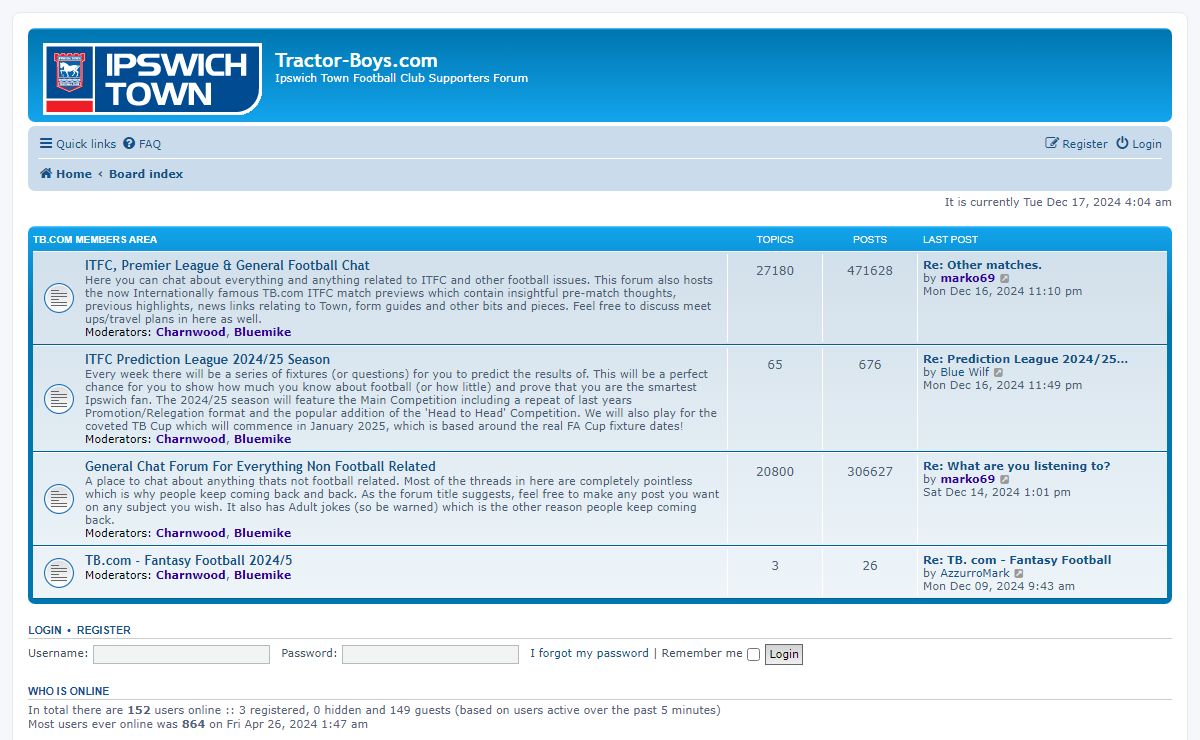Open moderator Charnwood in ITFC General Football Chat row
Screen dimensions: 1200x740
191,332
